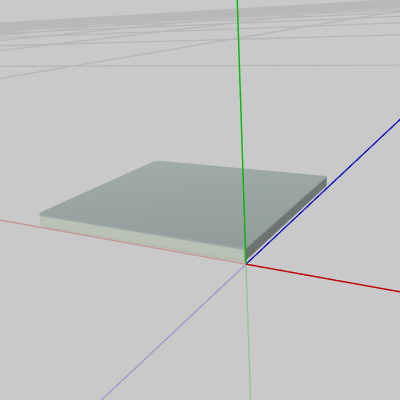Select the faded green axis line below origin
Image resolution: width=400 pixels, height=400 pixels.
tap(249, 332)
